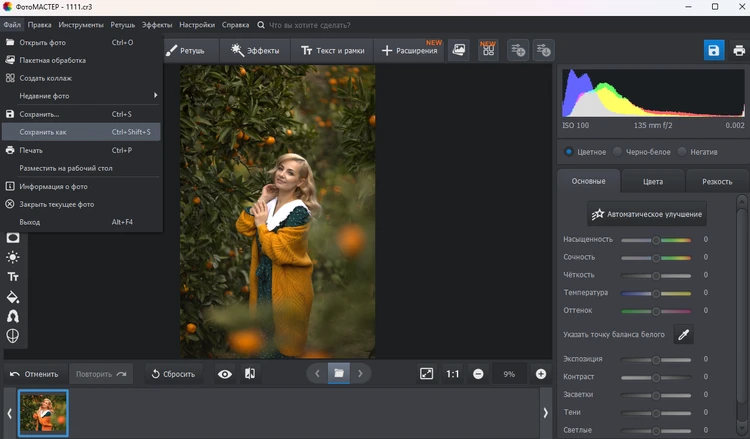Image resolution: width=750 pixels, height=439 pixels.
Task: Zoom out with the minus icon
Action: click(x=478, y=373)
